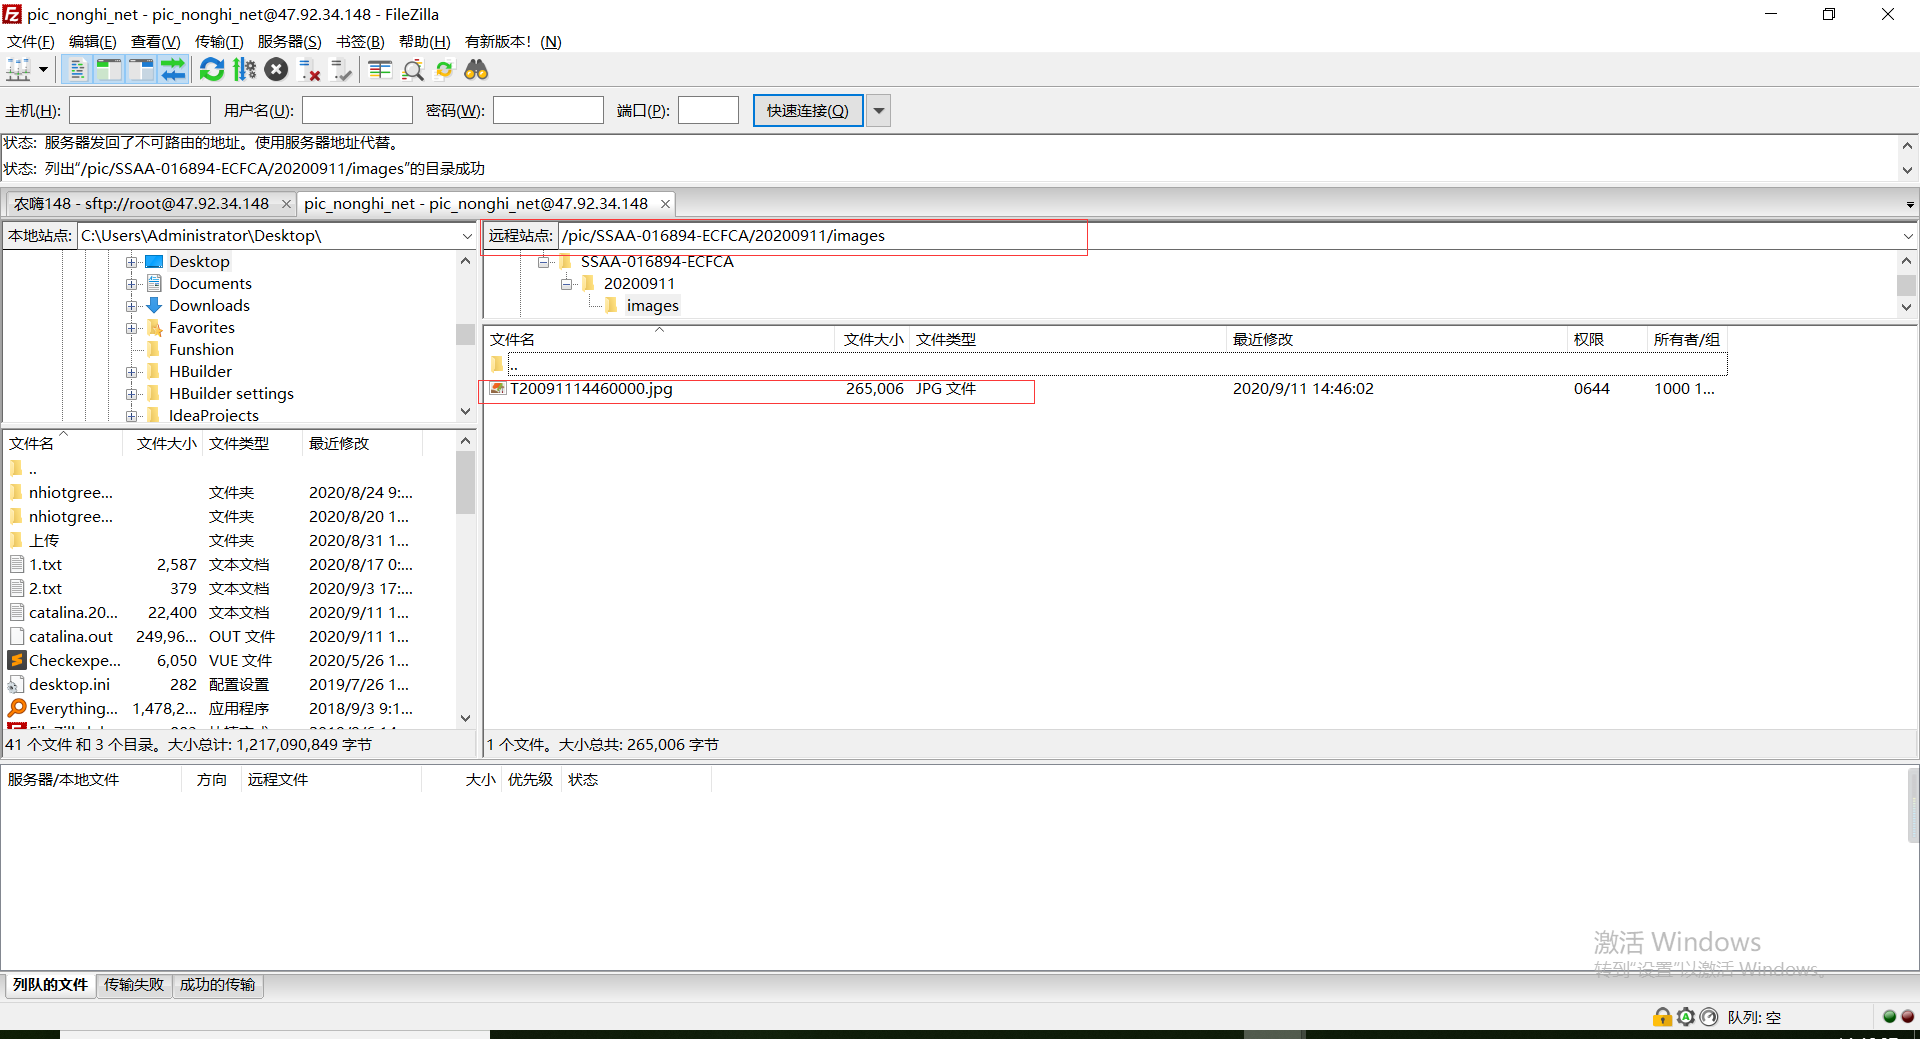This screenshot has width=1920, height=1039.
Task: Select the 列队的文件 queue tab
Action: pyautogui.click(x=50, y=985)
